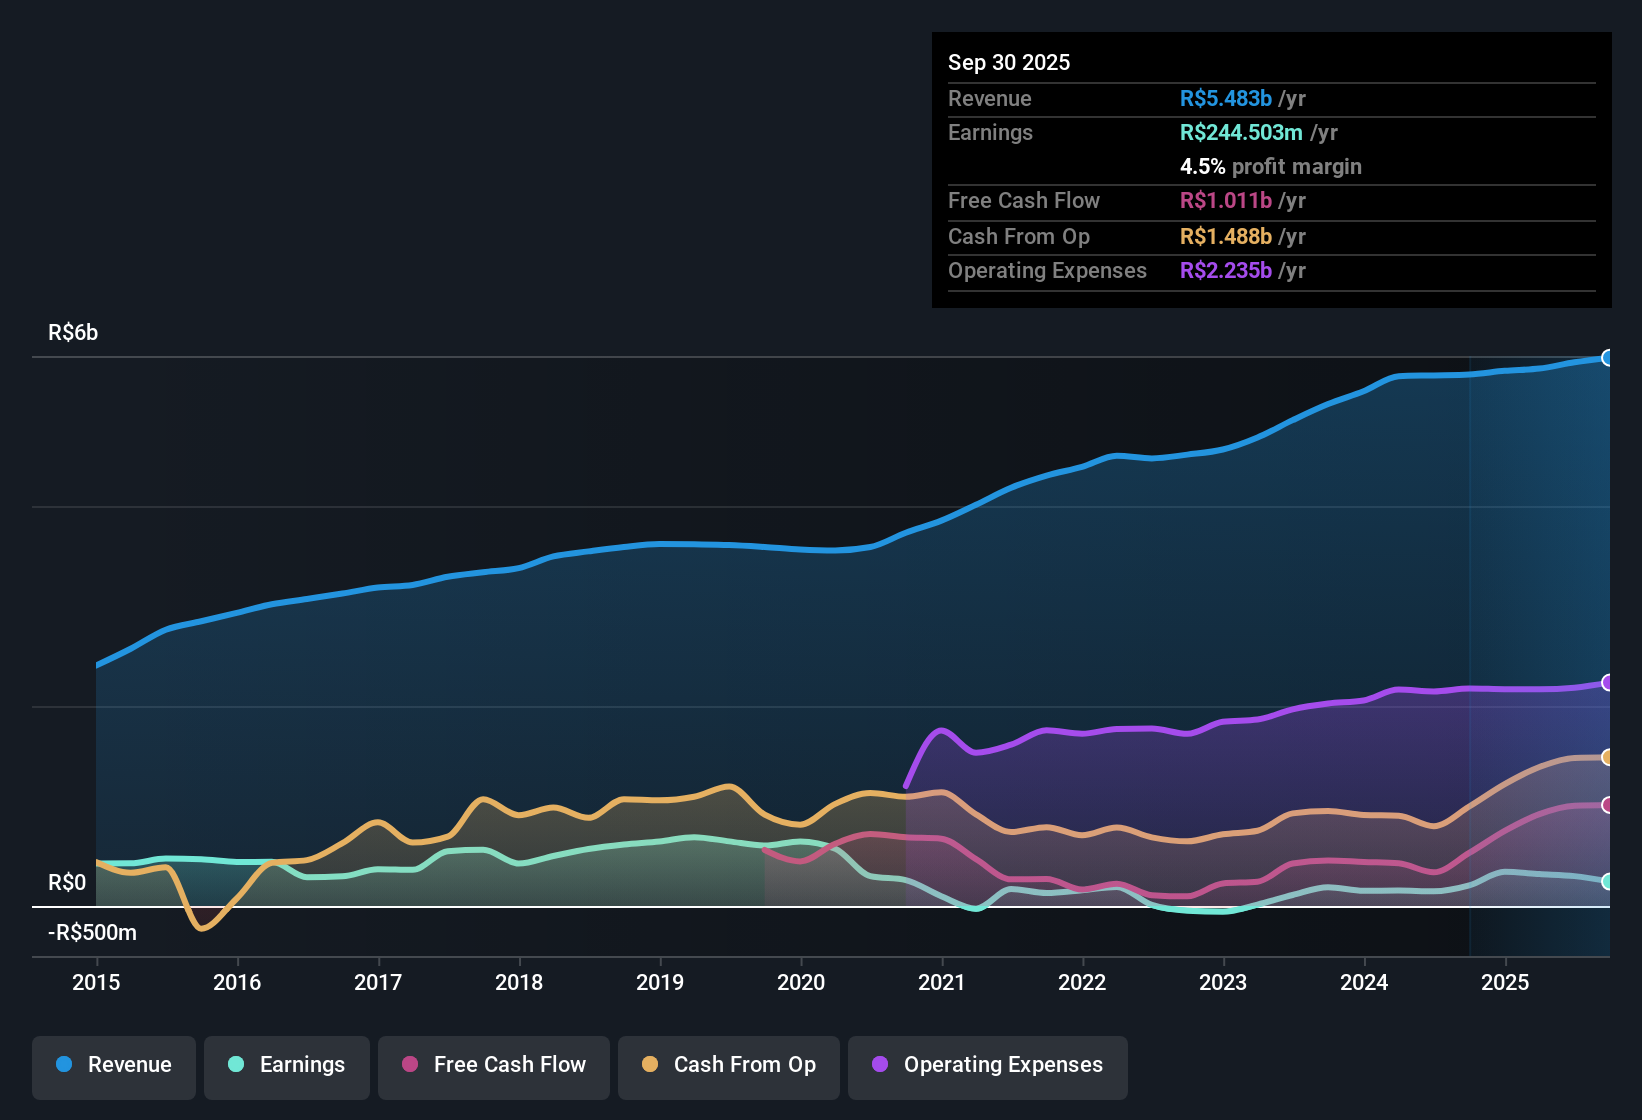The width and height of the screenshot is (1642, 1120).
Task: Toggle the Revenue series visibility
Action: pos(113,1066)
